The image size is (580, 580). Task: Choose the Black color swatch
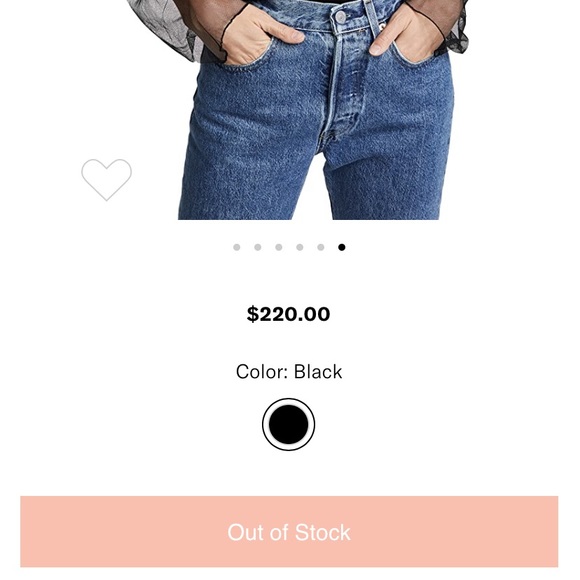pyautogui.click(x=289, y=424)
